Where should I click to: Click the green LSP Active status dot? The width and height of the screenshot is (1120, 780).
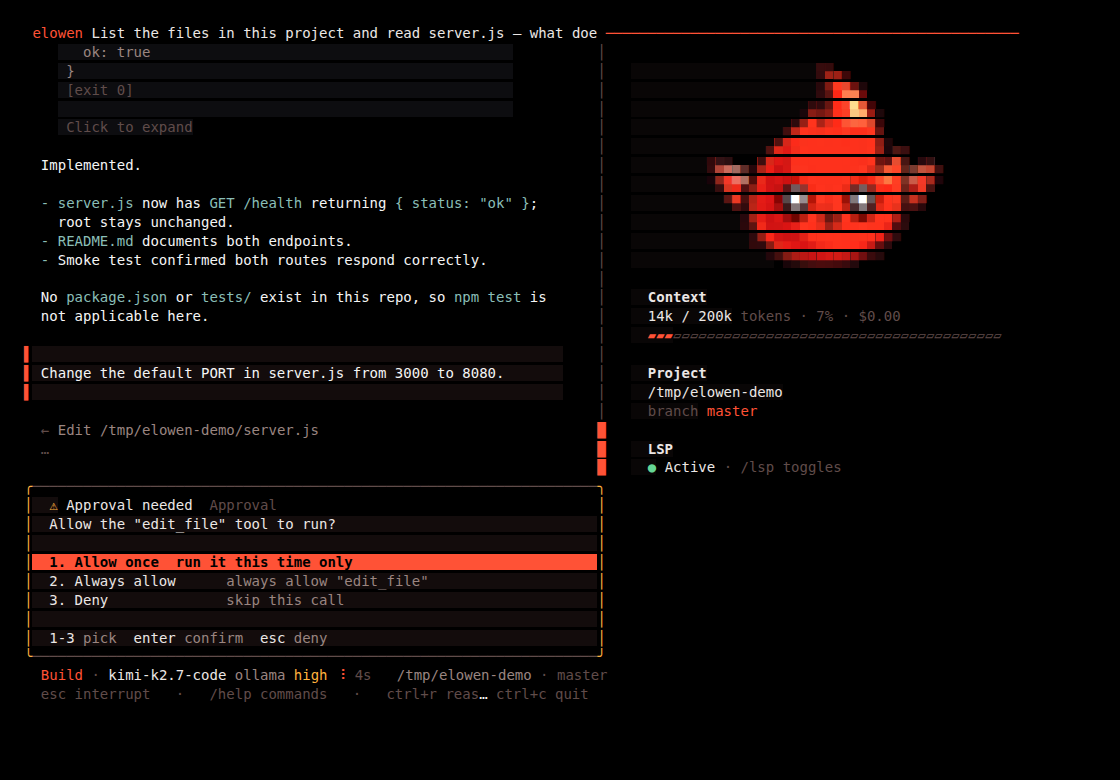click(651, 468)
